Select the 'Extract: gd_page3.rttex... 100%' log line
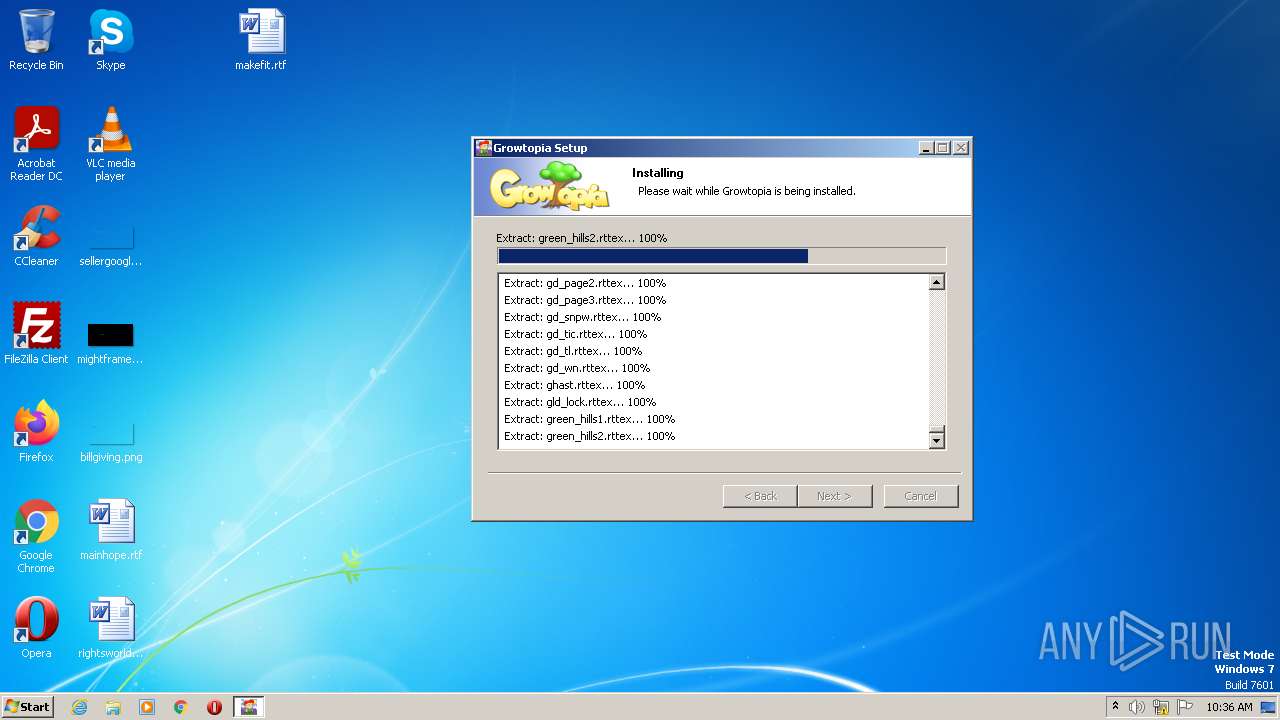This screenshot has width=1280, height=720. [x=585, y=300]
